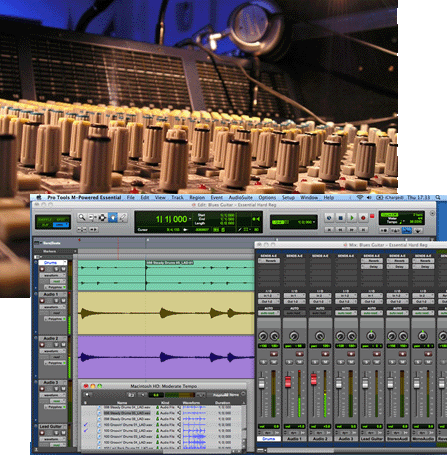Click the Reverb send on the Drums channel
The width and height of the screenshot is (447, 455).
(269, 261)
